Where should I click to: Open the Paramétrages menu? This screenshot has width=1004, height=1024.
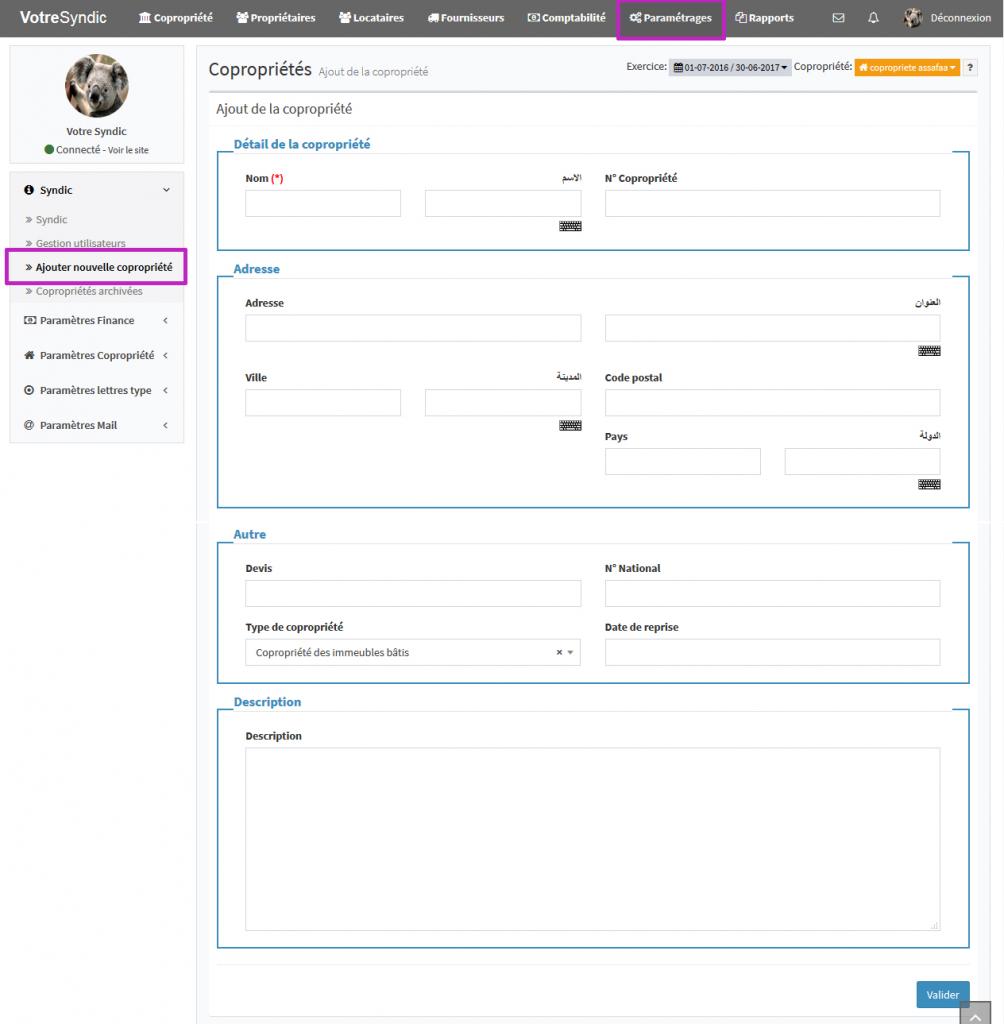coord(671,18)
